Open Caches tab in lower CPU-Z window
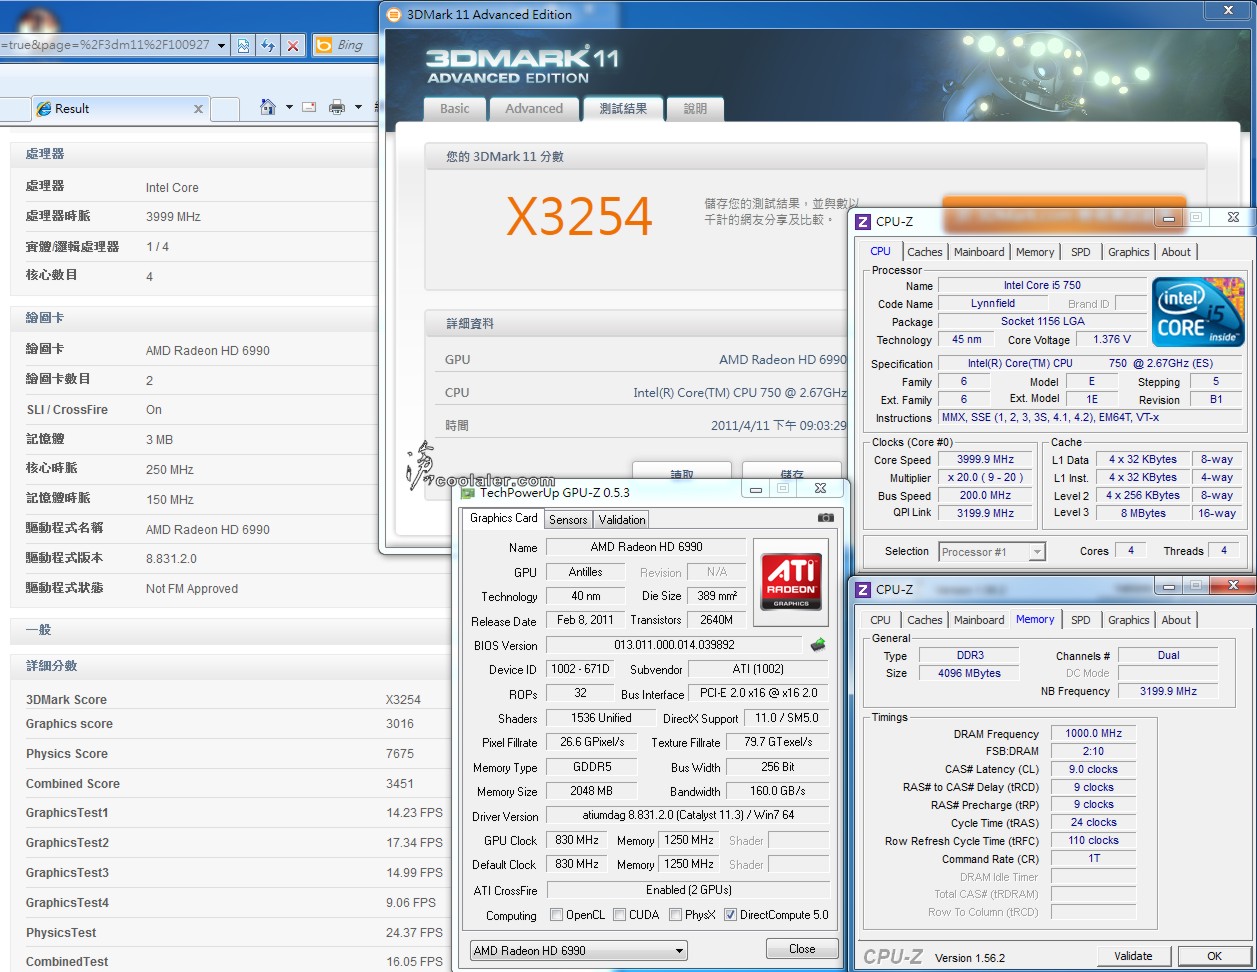 click(x=925, y=620)
